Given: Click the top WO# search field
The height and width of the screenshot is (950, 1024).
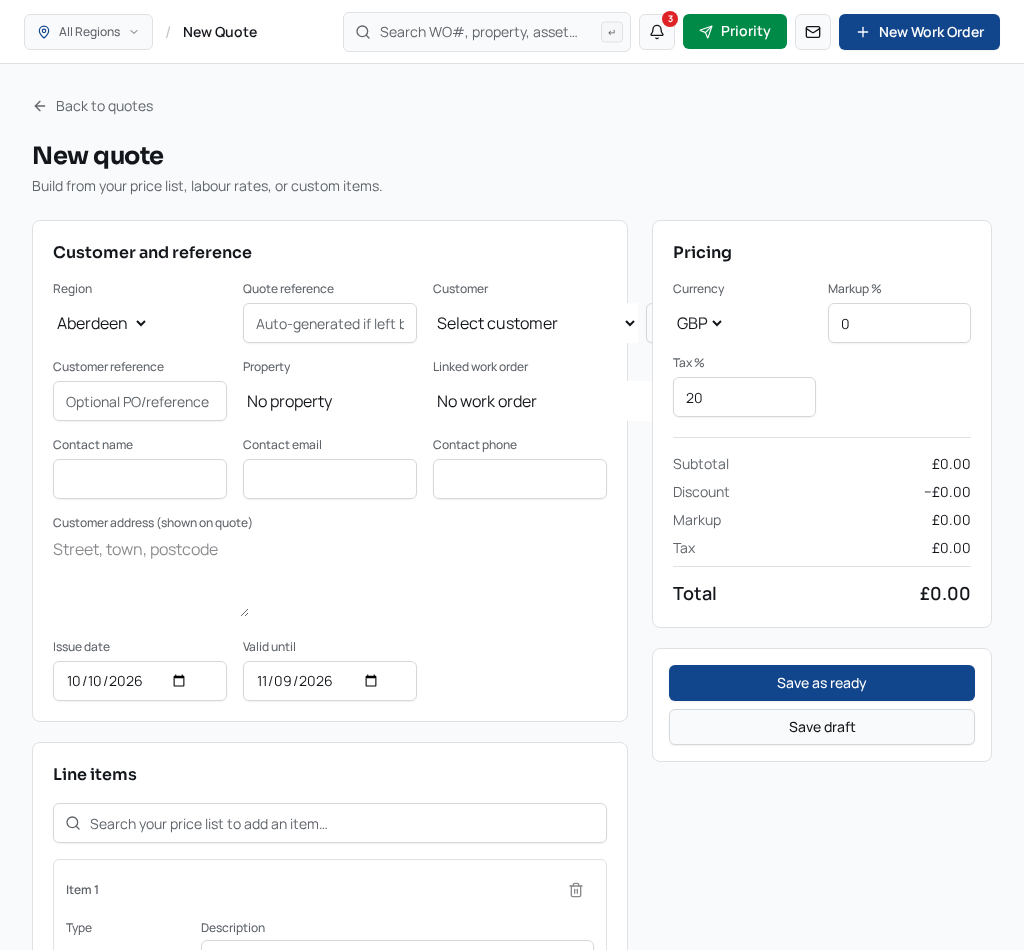Looking at the screenshot, I should (x=487, y=32).
